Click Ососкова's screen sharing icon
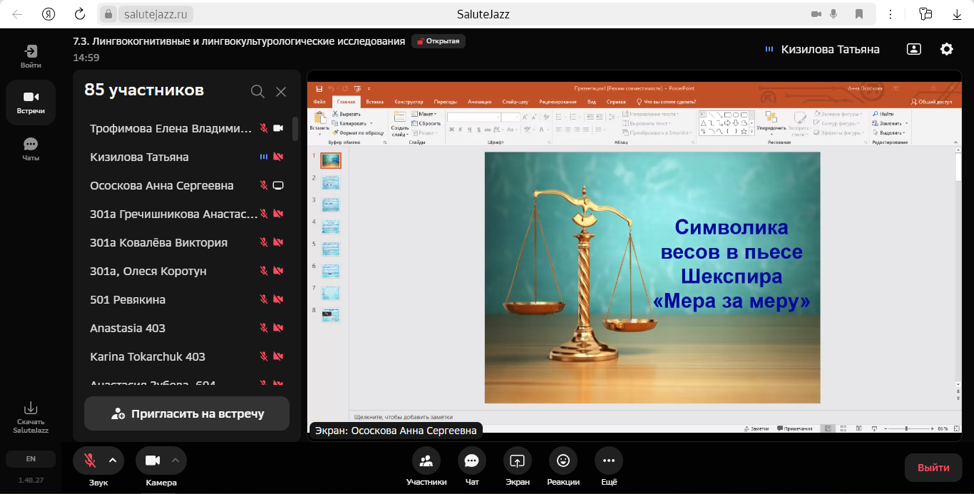 pyautogui.click(x=278, y=185)
